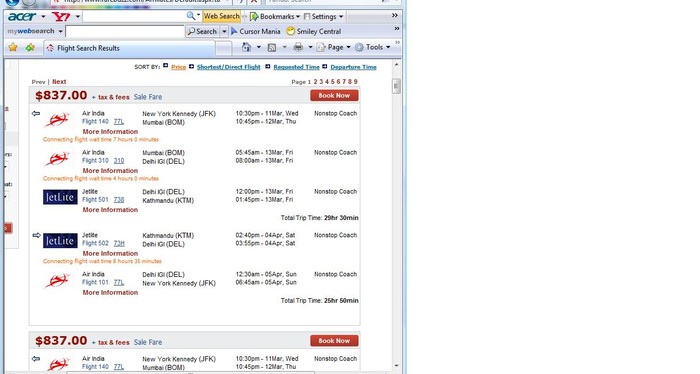Click the Yahoo Y! toolbar icon
700x374 pixels.
[x=61, y=17]
